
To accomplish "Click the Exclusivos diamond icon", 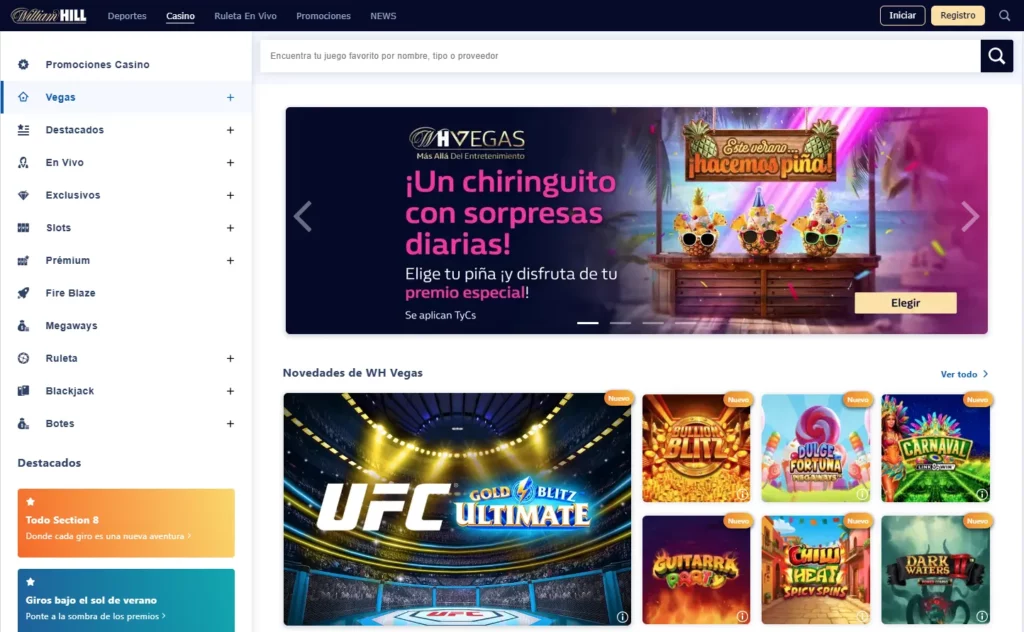I will click(24, 195).
